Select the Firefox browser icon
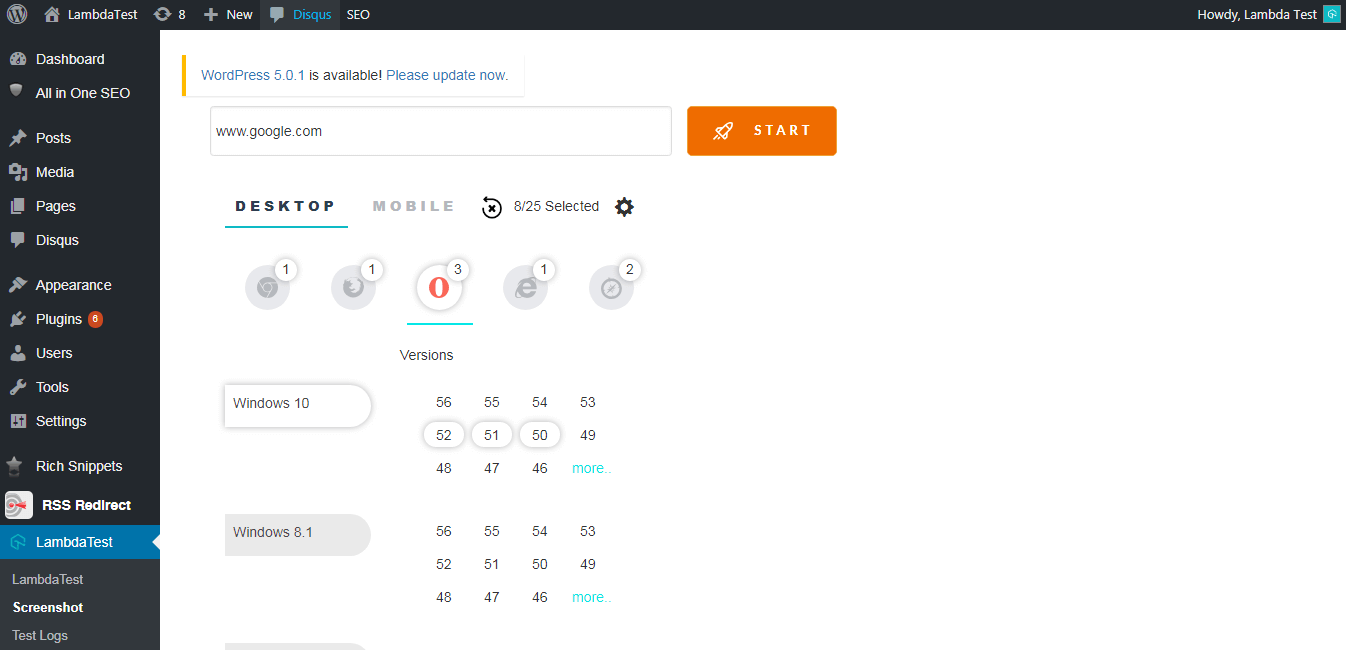The height and width of the screenshot is (650, 1346). (x=353, y=287)
